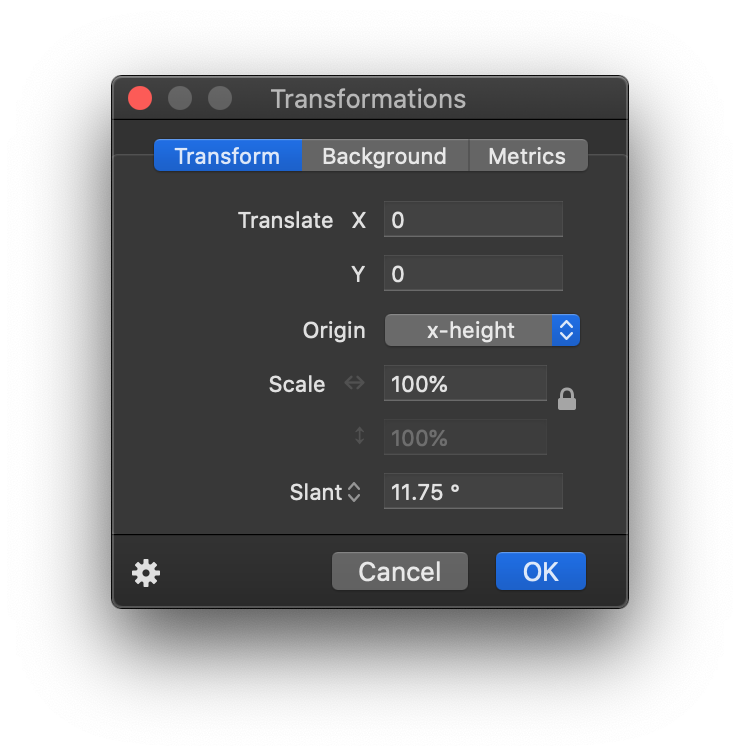The height and width of the screenshot is (756, 740).
Task: Close the Transformations window with red button
Action: [140, 98]
